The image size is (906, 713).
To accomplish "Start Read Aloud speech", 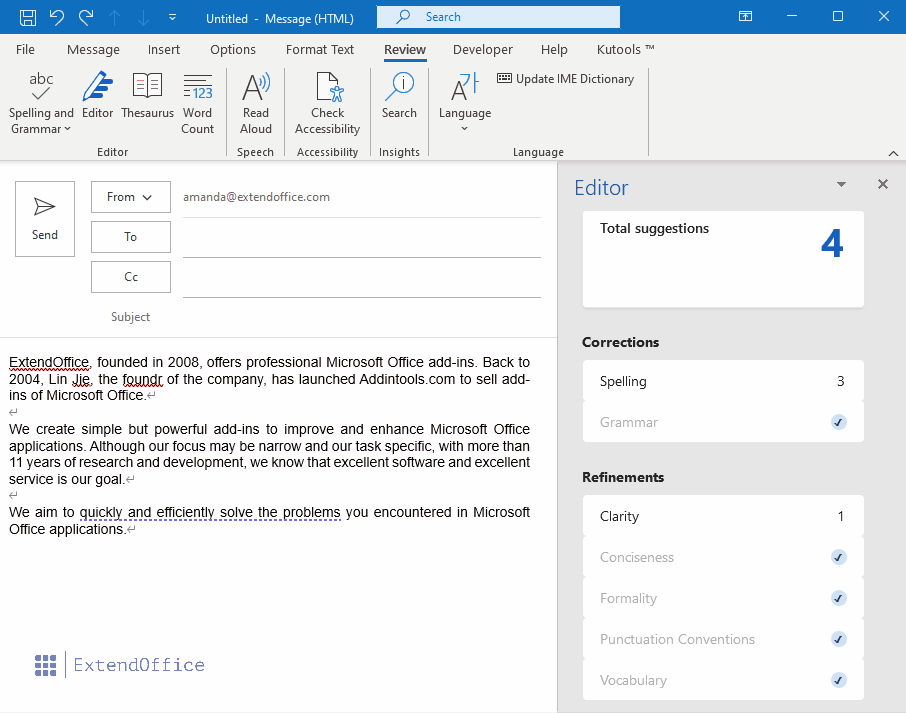I will pyautogui.click(x=256, y=103).
